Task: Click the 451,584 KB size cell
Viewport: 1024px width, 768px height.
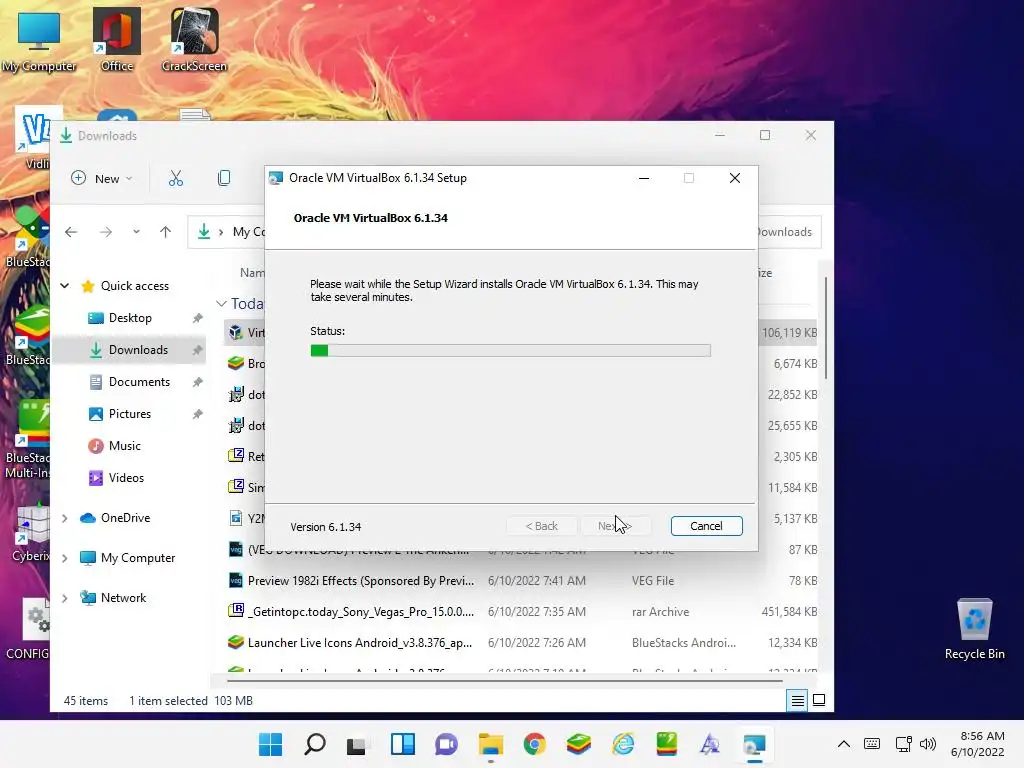Action: [789, 611]
